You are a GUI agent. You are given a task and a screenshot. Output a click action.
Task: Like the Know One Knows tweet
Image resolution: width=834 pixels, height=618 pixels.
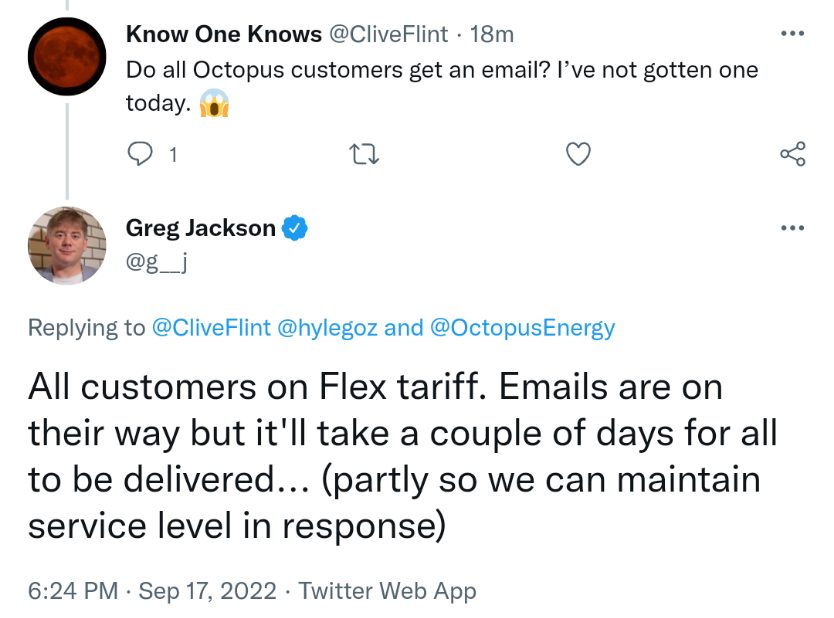point(578,154)
